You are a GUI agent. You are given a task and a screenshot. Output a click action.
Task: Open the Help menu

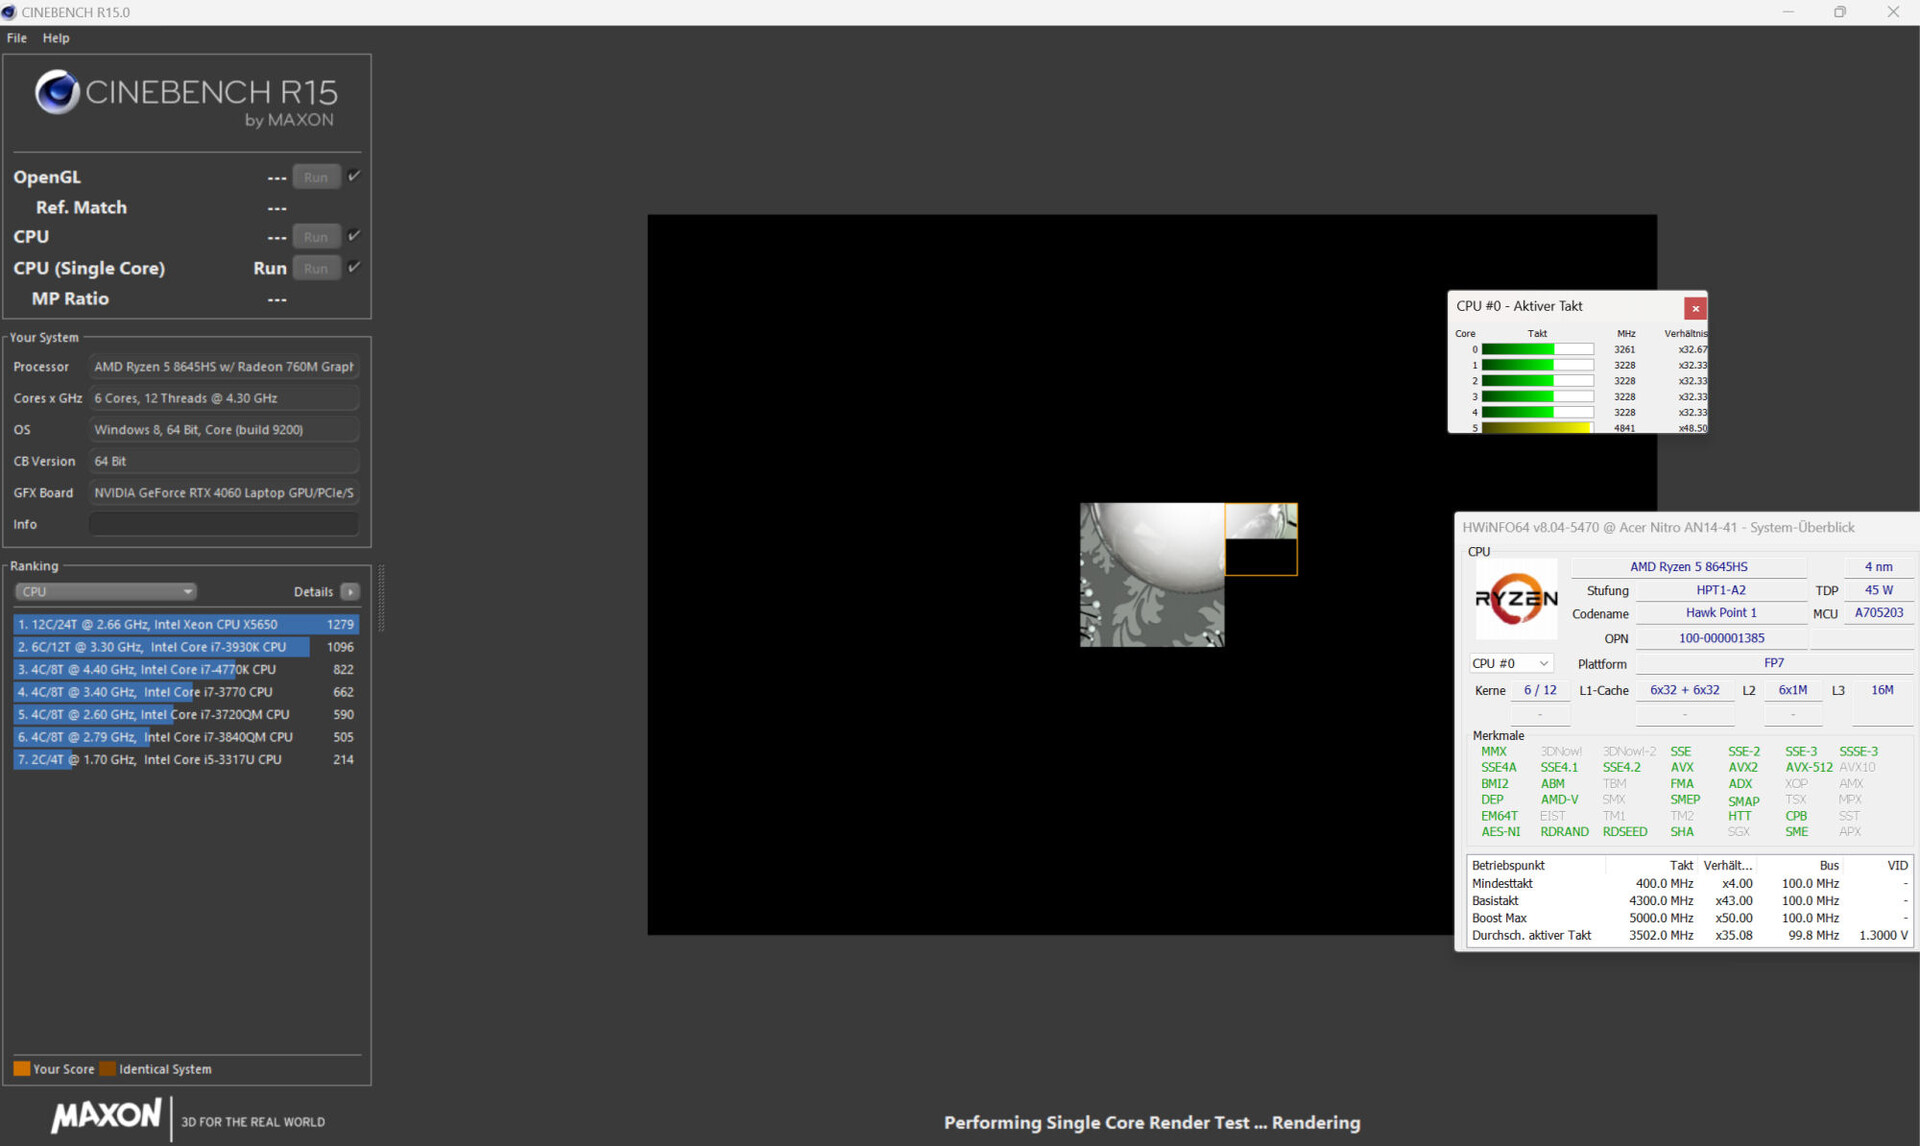click(x=56, y=38)
